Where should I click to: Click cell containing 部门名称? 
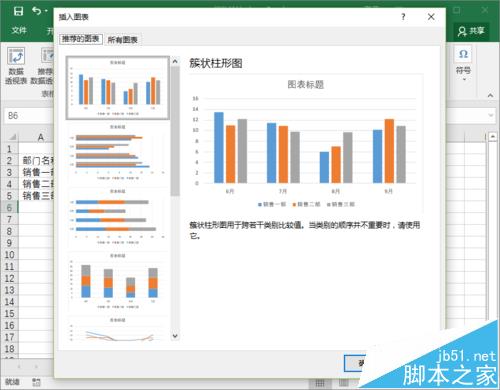[37, 161]
